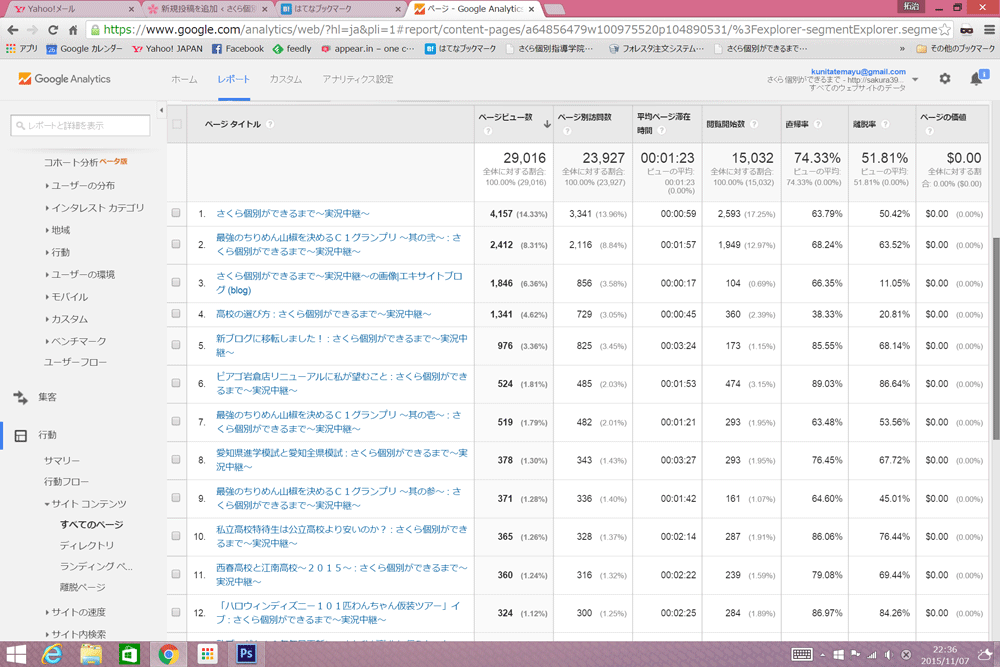
Task: Open Photoshop from the Windows taskbar
Action: pyautogui.click(x=246, y=654)
